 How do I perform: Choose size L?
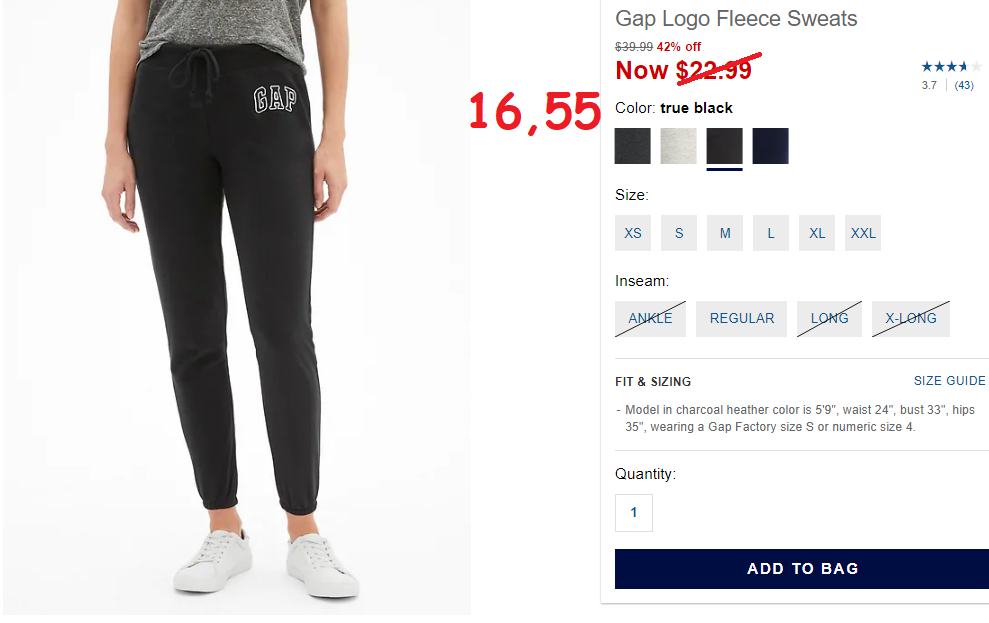pyautogui.click(x=771, y=233)
